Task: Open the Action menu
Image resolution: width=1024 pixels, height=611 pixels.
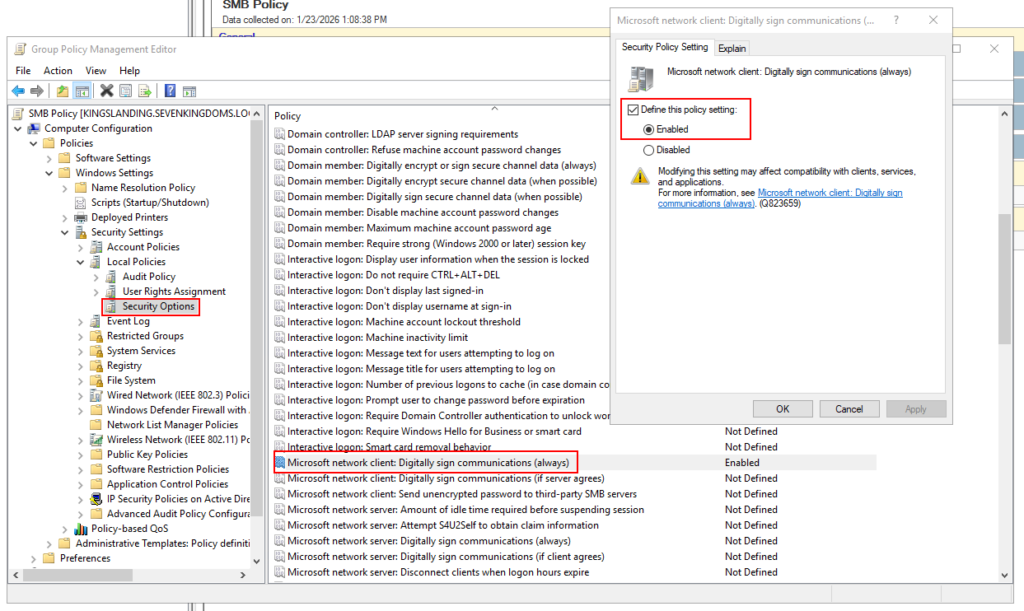Action: [x=57, y=71]
